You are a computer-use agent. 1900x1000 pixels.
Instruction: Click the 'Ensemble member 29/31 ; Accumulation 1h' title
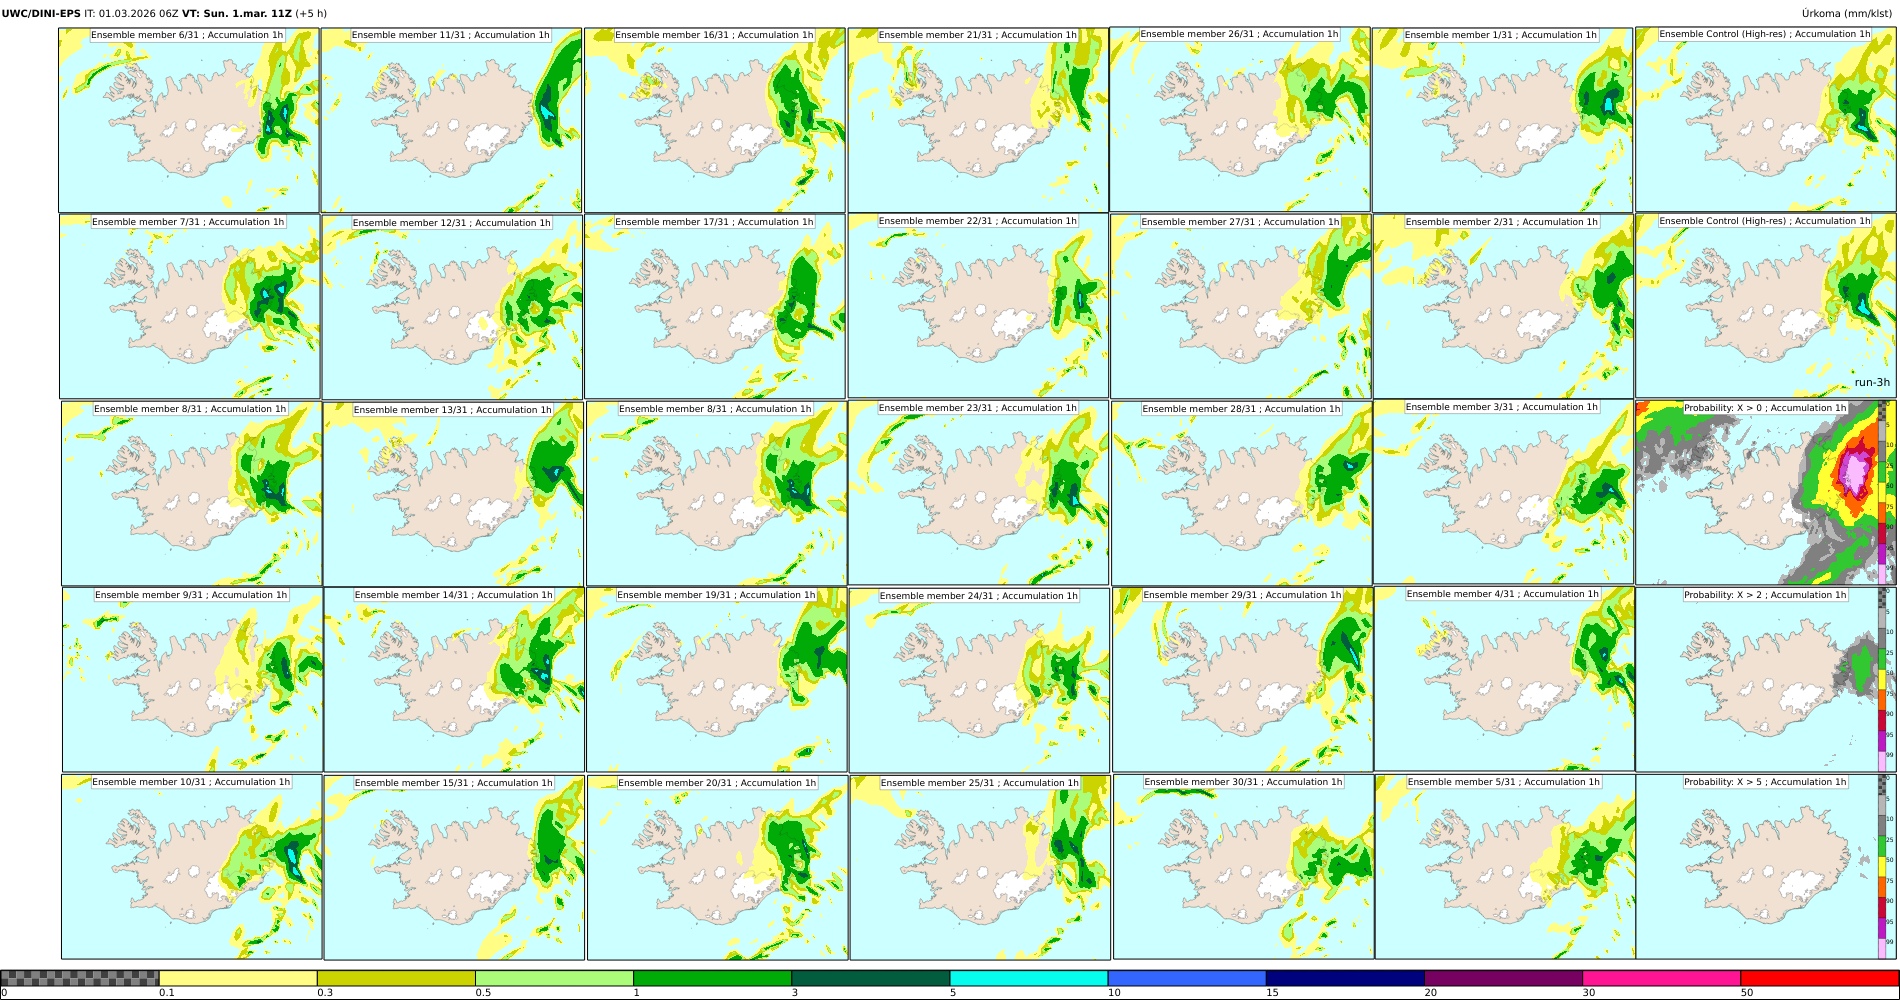coord(1242,595)
